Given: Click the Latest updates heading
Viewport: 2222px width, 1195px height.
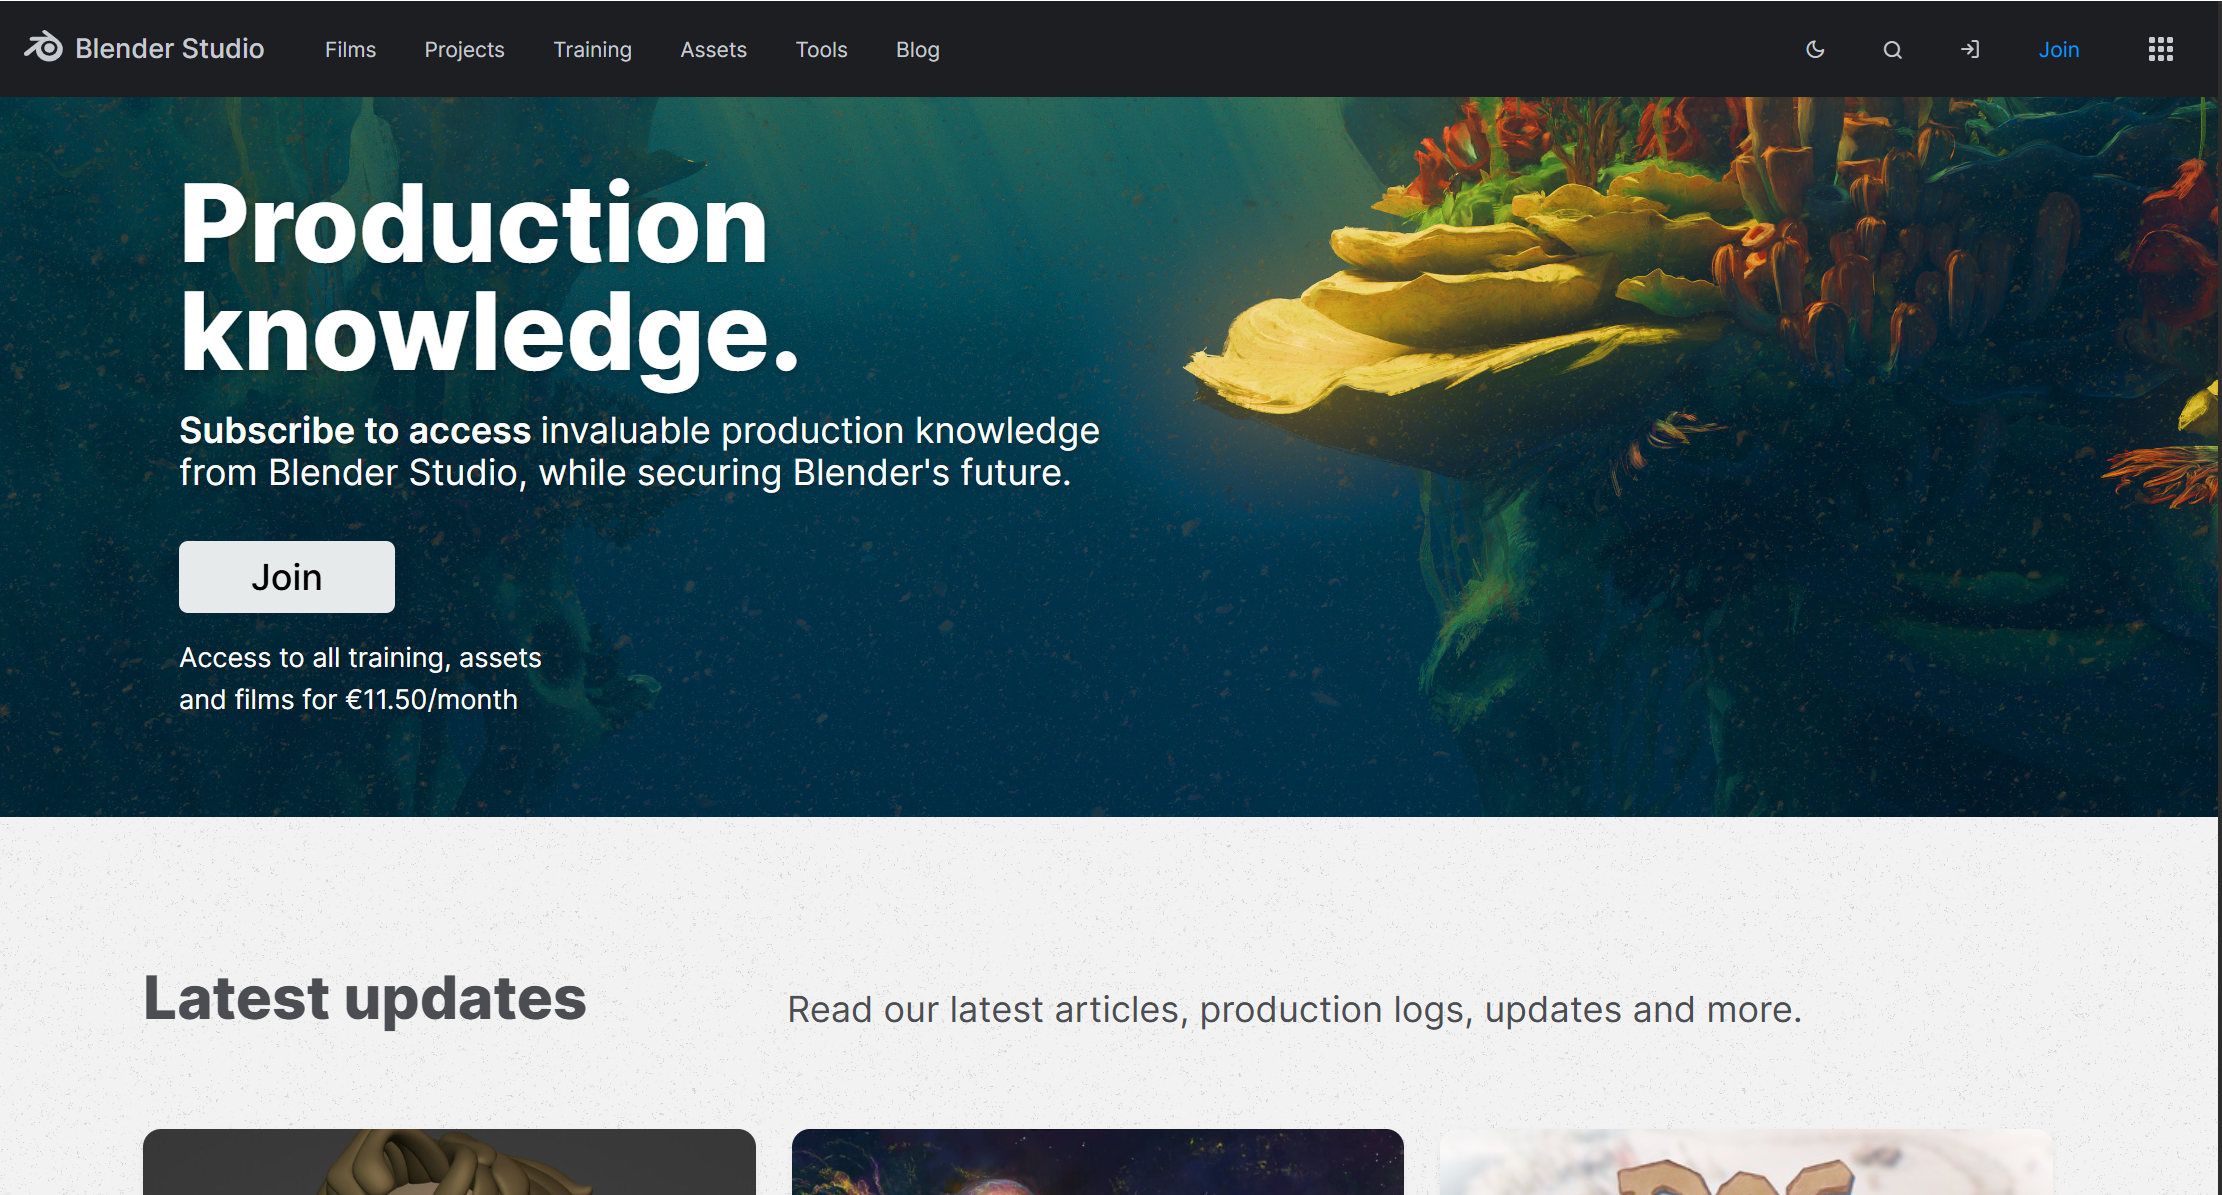Looking at the screenshot, I should click(x=365, y=998).
